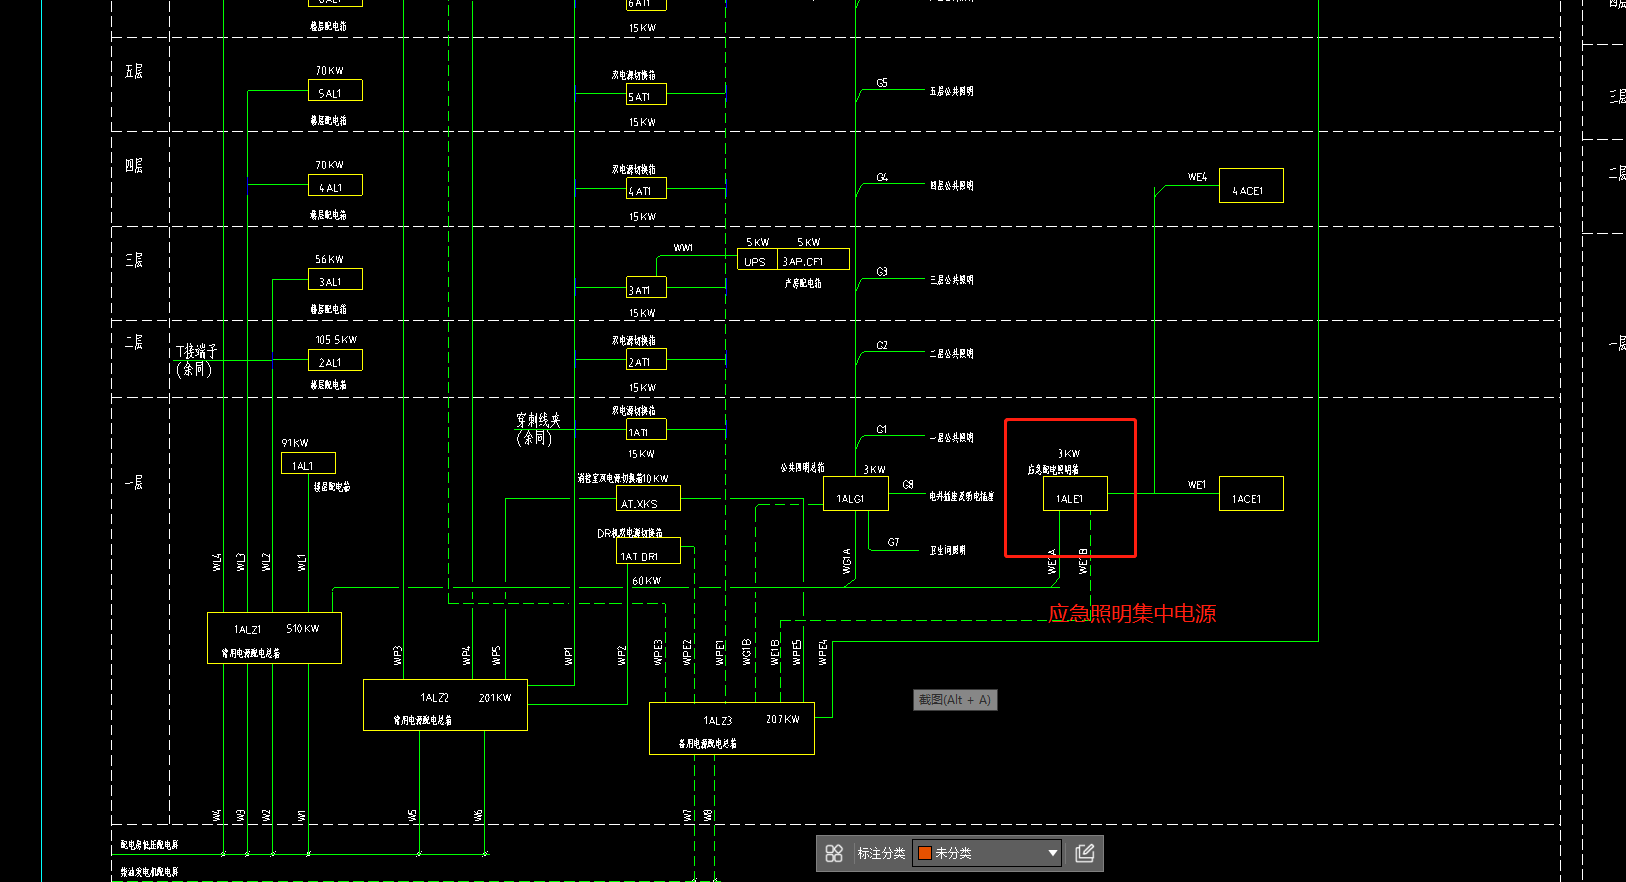Select the 1AL1 distribution box

[308, 464]
